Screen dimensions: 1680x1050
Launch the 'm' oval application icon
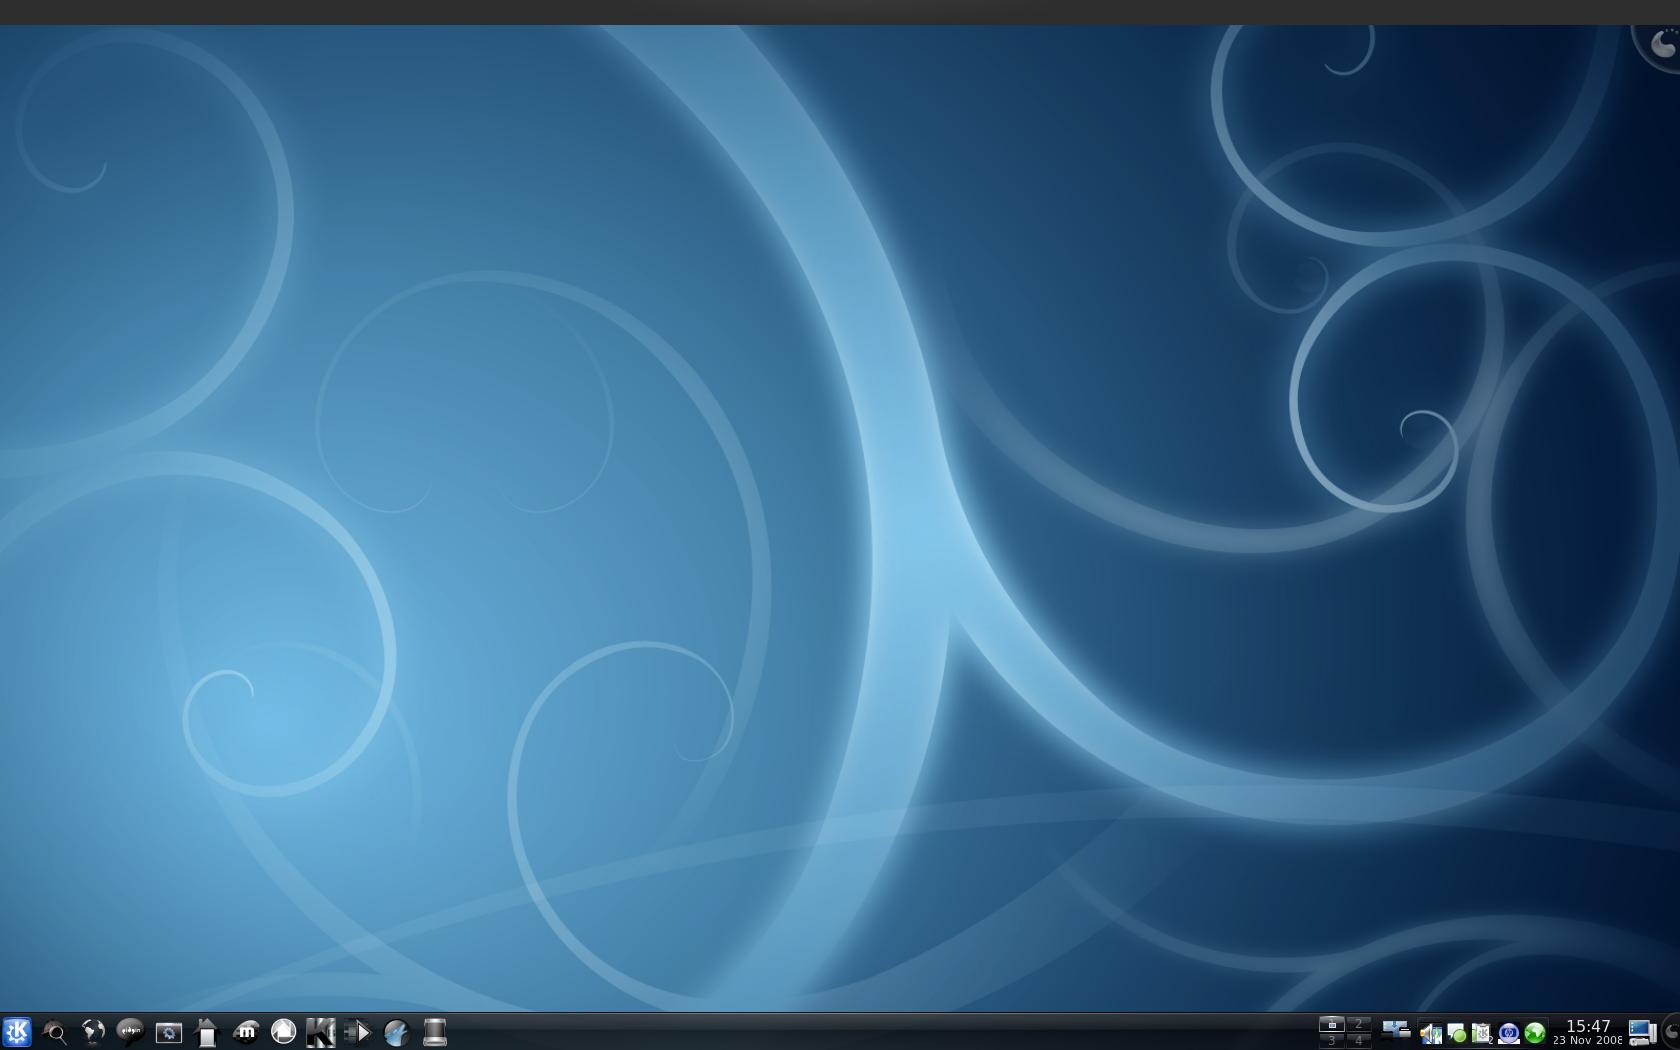pos(245,1032)
